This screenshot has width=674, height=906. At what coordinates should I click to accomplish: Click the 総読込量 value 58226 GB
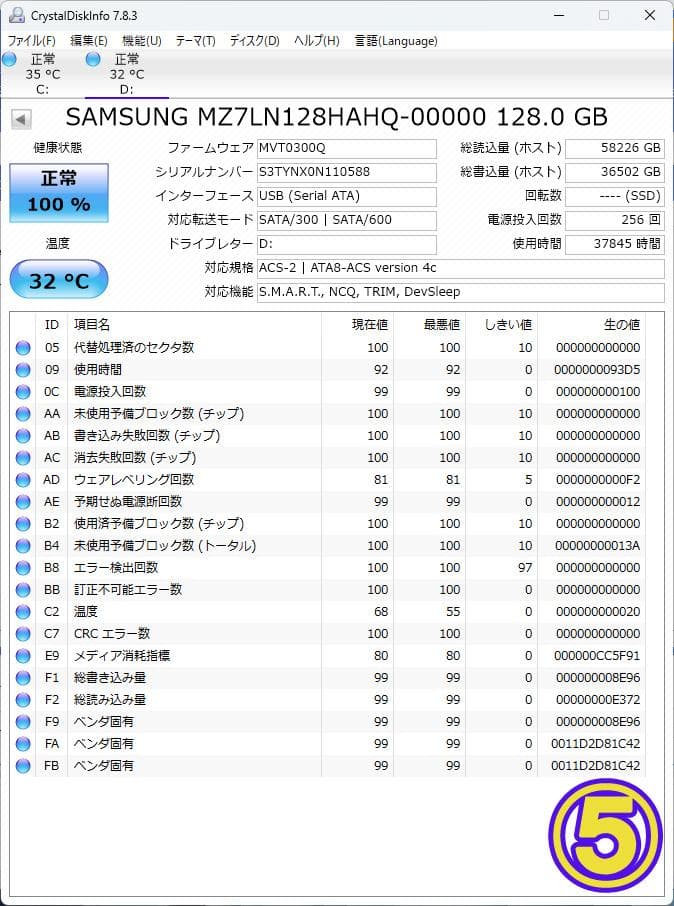[615, 148]
